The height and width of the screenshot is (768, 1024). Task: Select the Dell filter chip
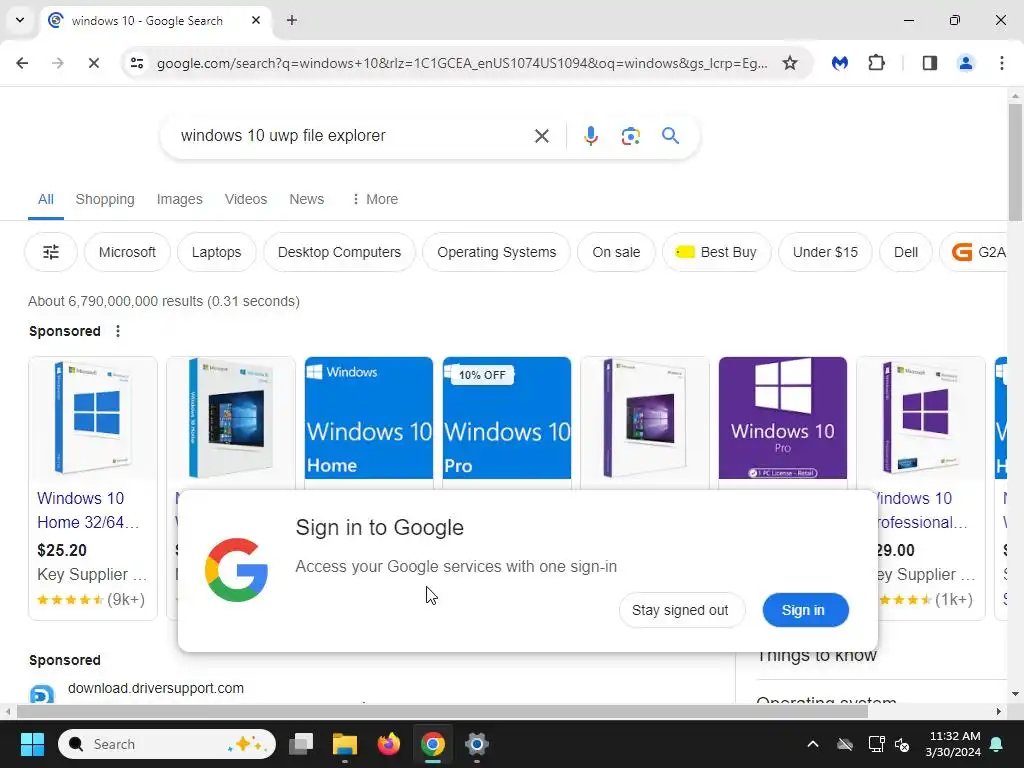tap(905, 252)
